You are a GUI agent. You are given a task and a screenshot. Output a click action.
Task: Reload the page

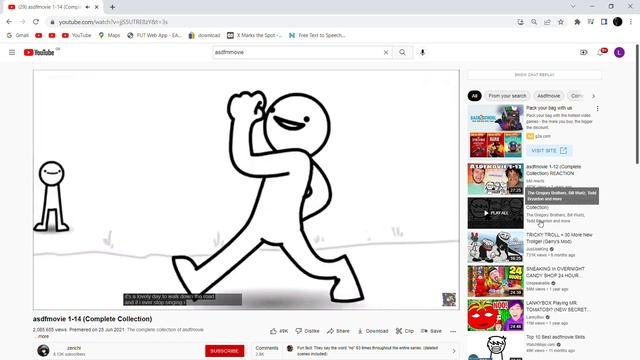[x=36, y=22]
